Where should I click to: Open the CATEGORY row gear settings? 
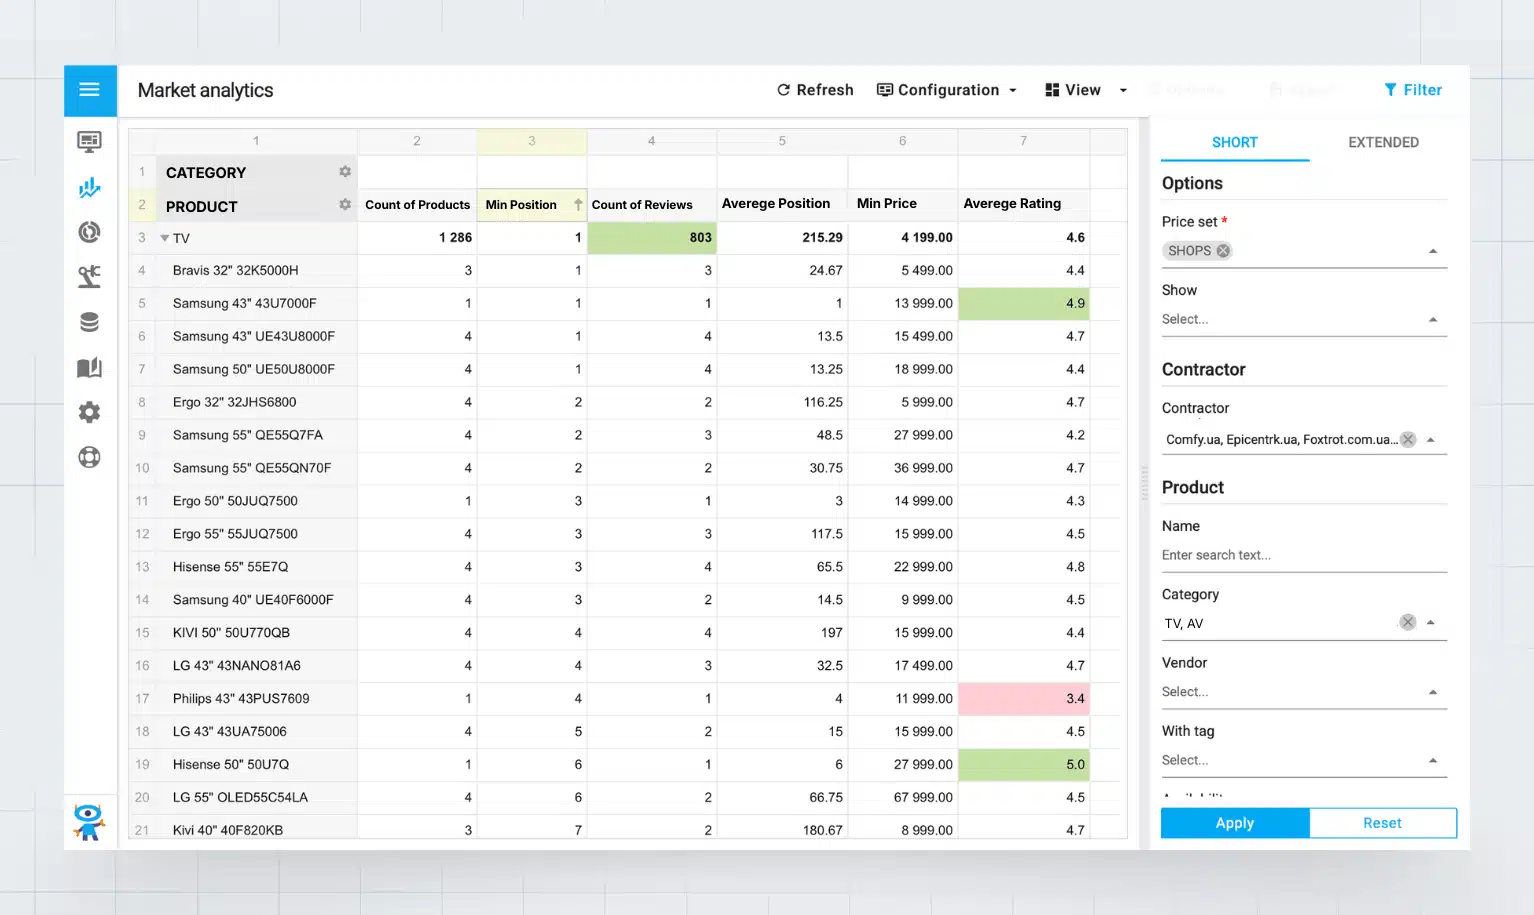pyautogui.click(x=345, y=172)
